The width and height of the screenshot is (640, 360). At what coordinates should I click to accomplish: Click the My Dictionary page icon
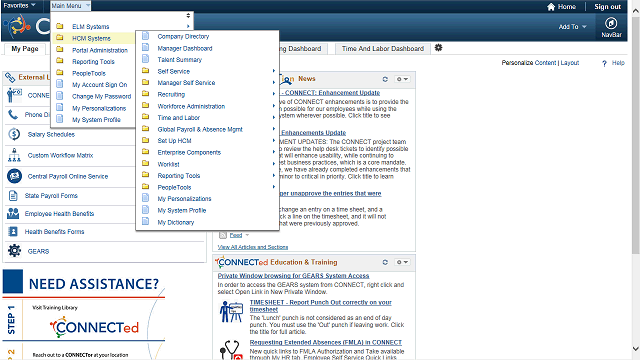(x=145, y=222)
